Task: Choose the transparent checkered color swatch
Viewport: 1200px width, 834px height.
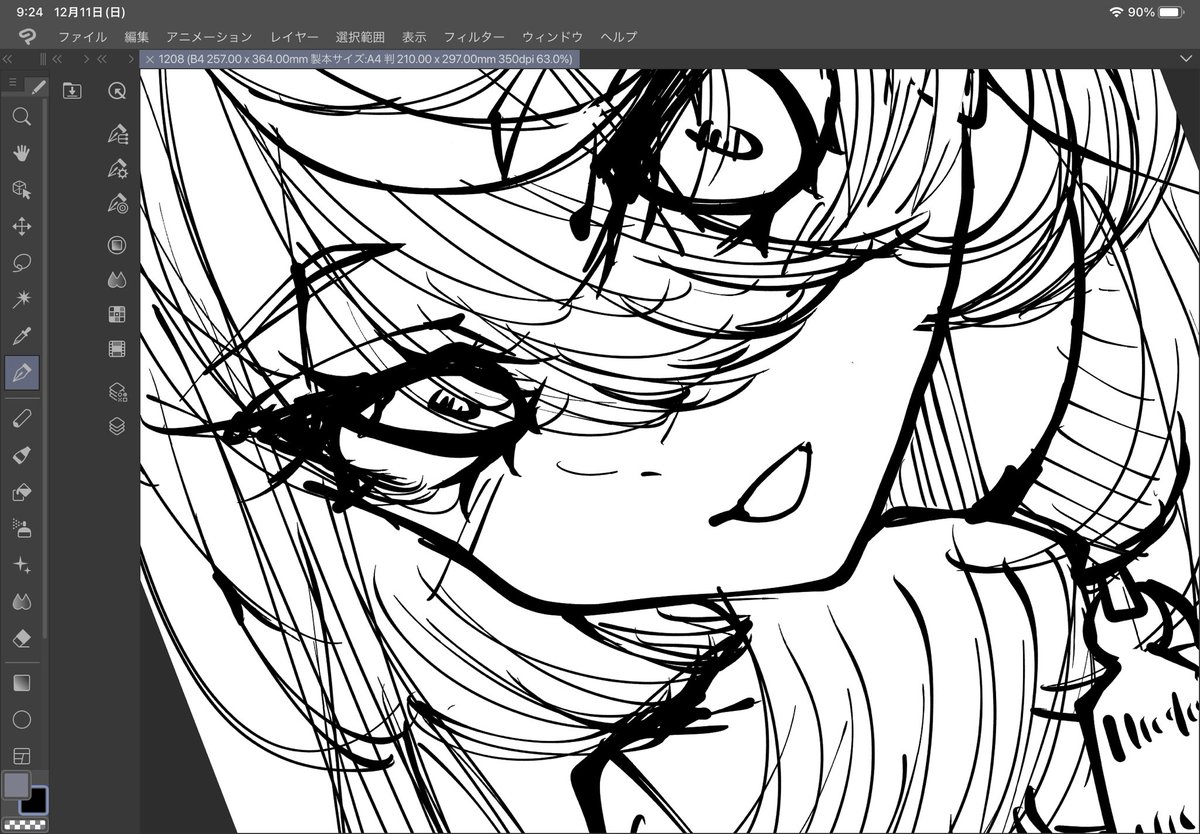Action: pos(23,824)
